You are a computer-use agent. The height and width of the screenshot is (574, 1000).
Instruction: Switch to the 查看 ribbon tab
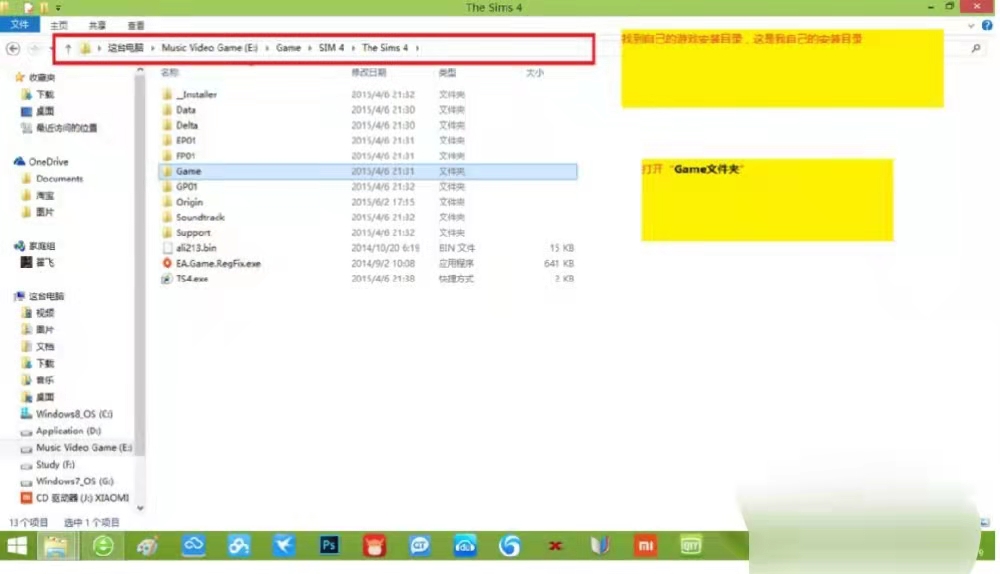point(136,26)
